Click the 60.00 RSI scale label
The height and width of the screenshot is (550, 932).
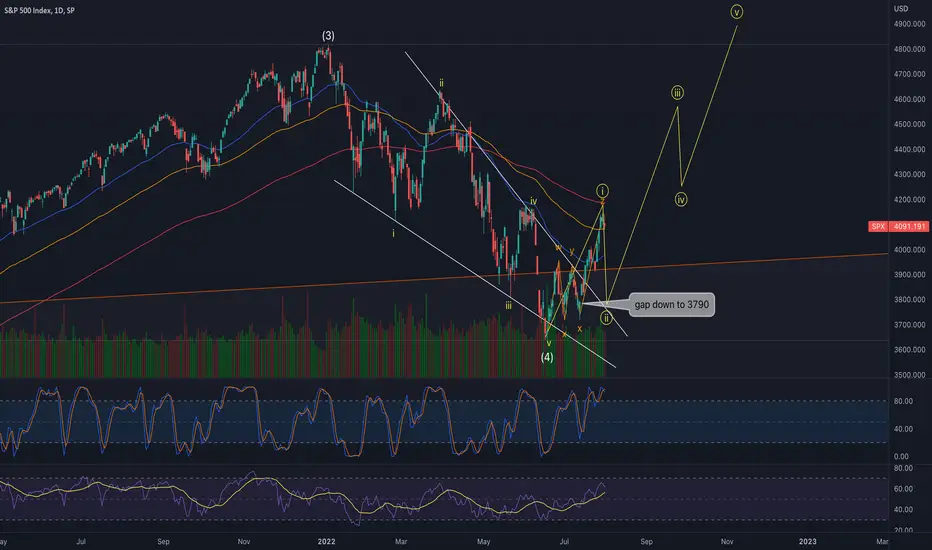903,489
